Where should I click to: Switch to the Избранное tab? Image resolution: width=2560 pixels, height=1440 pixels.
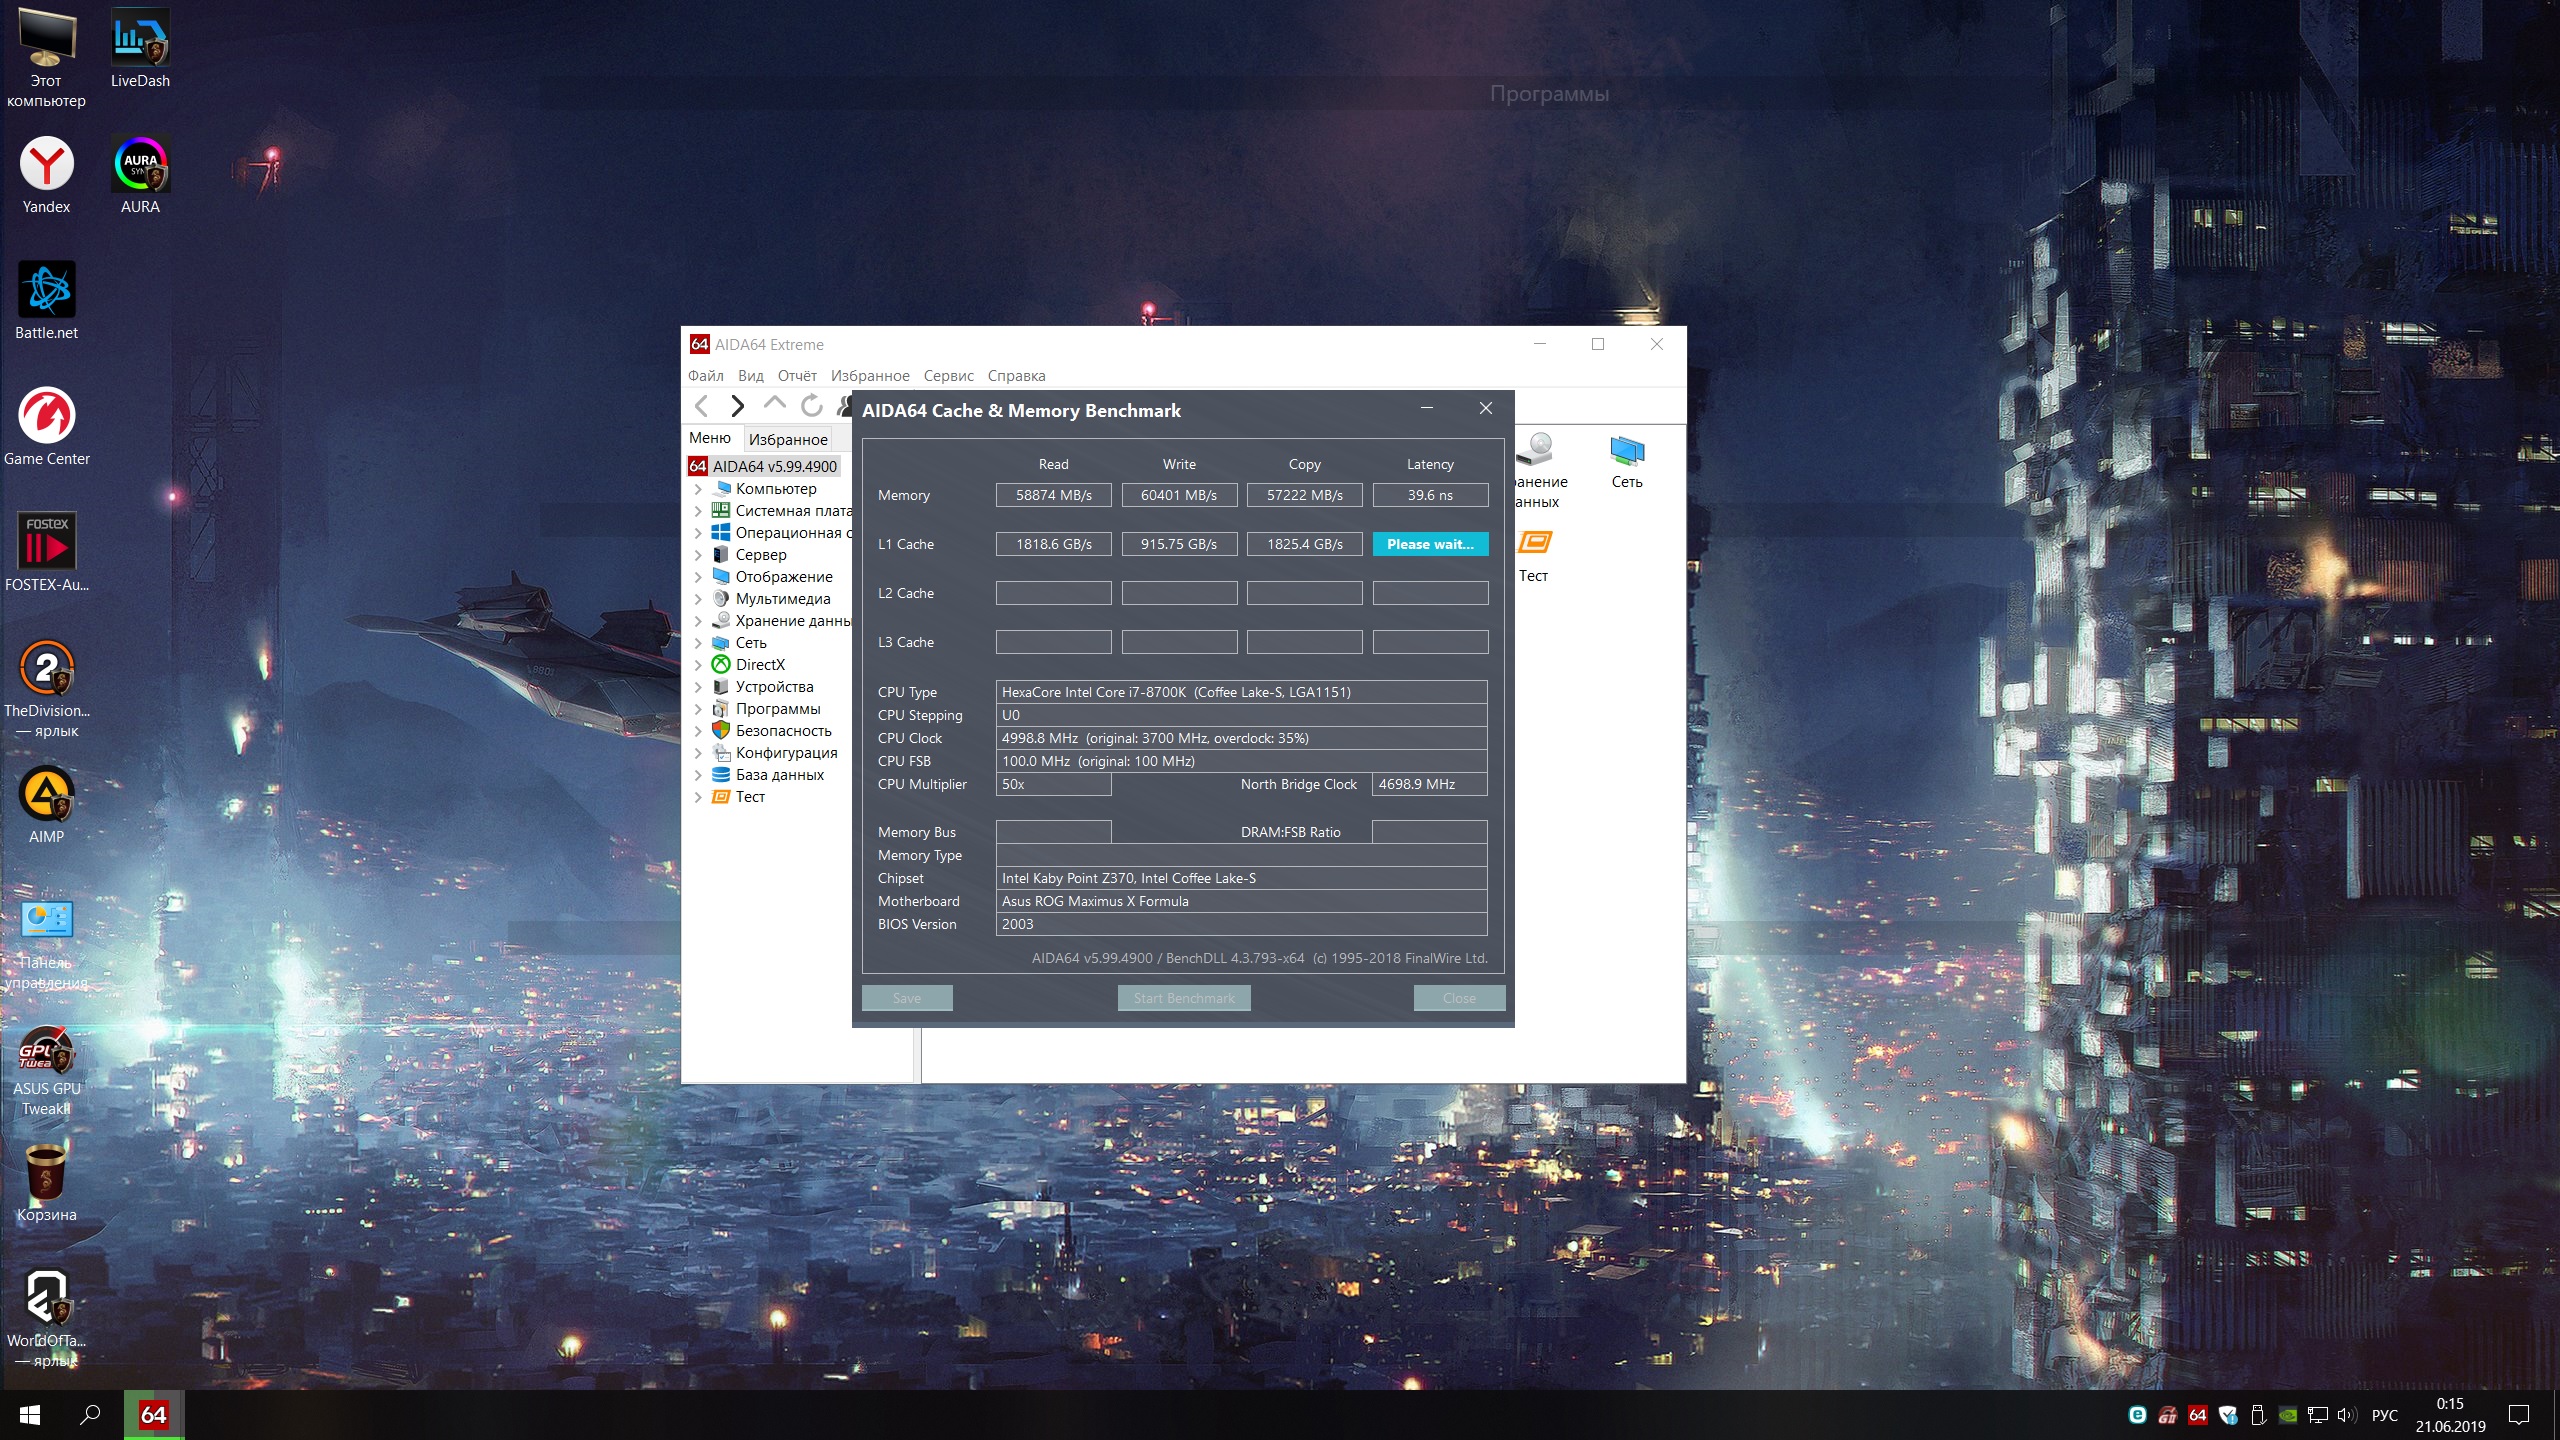788,439
